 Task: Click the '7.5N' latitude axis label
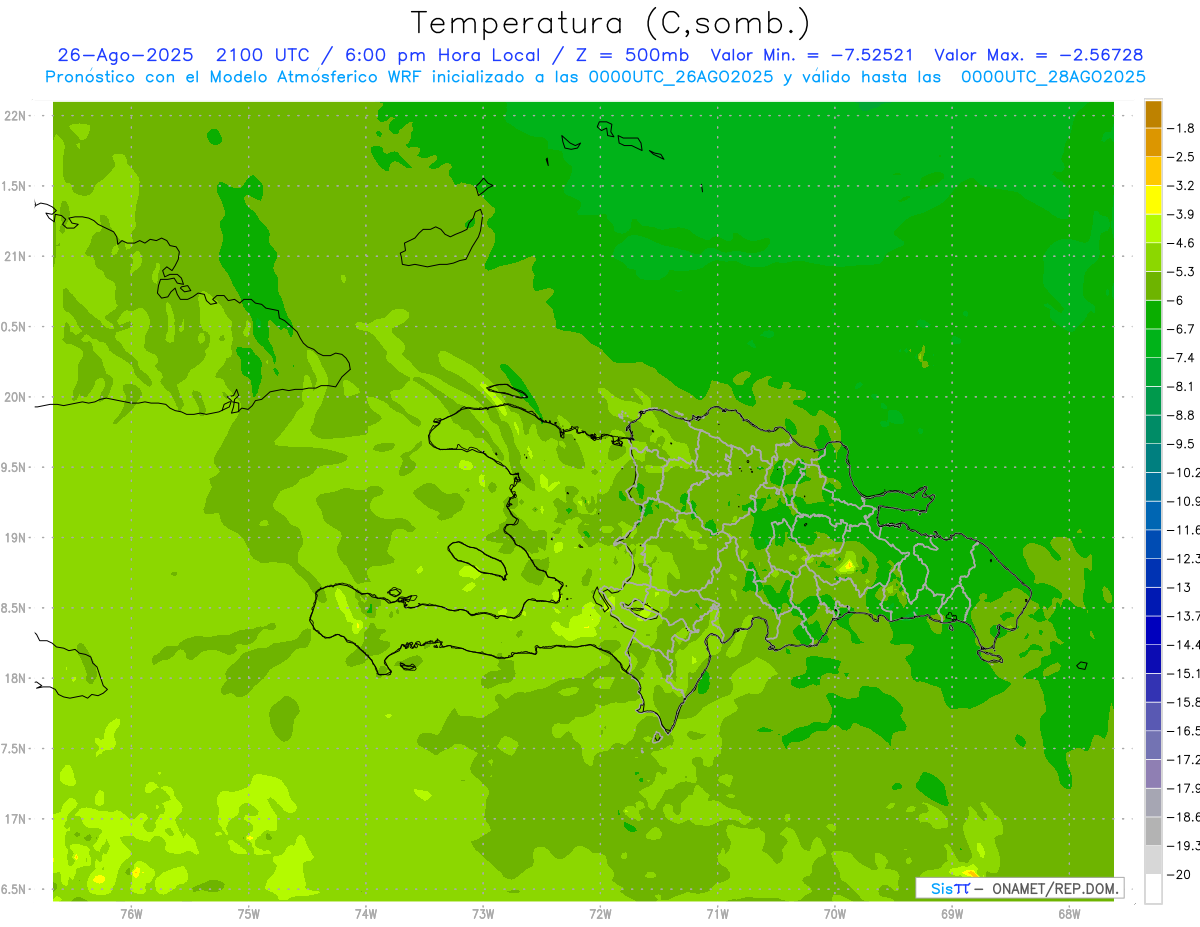pos(13,749)
